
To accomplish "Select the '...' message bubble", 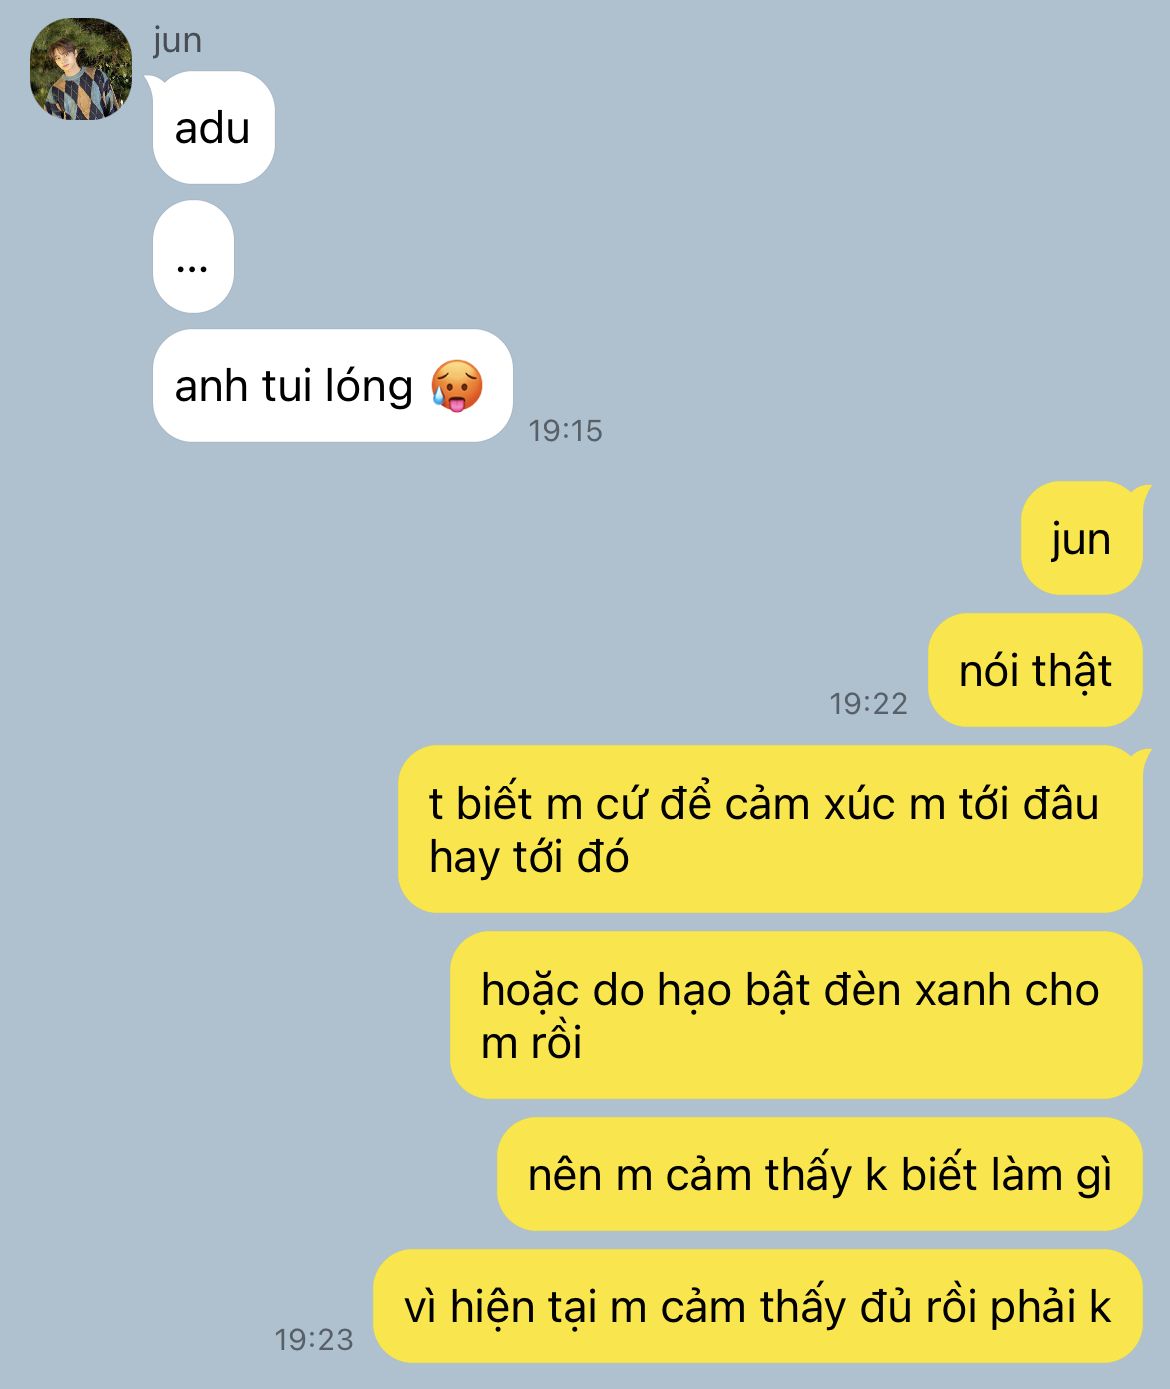I will [x=193, y=257].
